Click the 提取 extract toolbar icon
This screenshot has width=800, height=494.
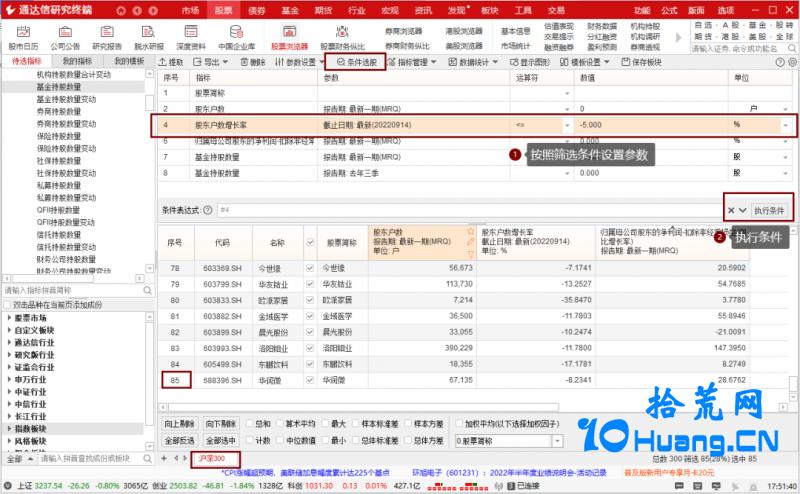(x=163, y=62)
